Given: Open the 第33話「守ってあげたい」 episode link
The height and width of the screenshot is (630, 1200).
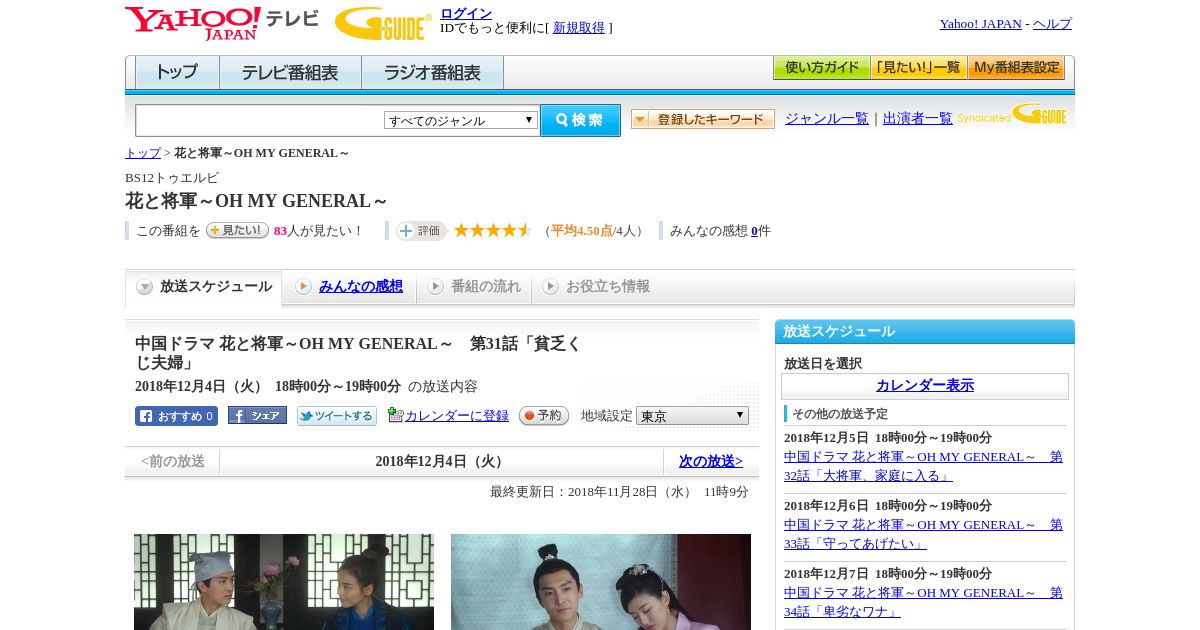Looking at the screenshot, I should pyautogui.click(x=923, y=534).
